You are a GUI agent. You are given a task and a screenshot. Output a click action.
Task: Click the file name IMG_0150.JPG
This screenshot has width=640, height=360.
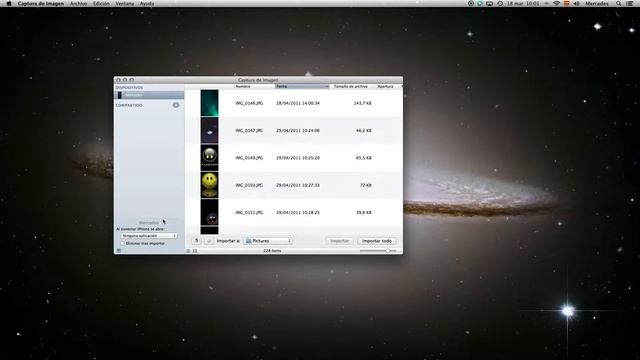(x=249, y=185)
